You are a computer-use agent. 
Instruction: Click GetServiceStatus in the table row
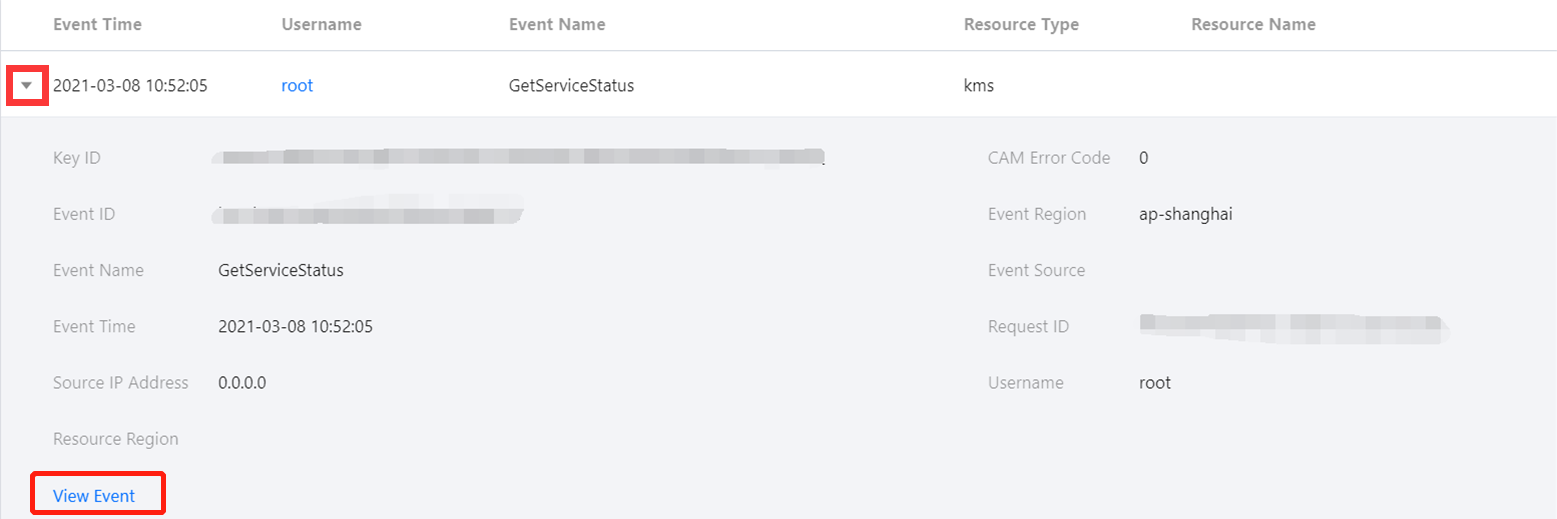click(x=571, y=86)
